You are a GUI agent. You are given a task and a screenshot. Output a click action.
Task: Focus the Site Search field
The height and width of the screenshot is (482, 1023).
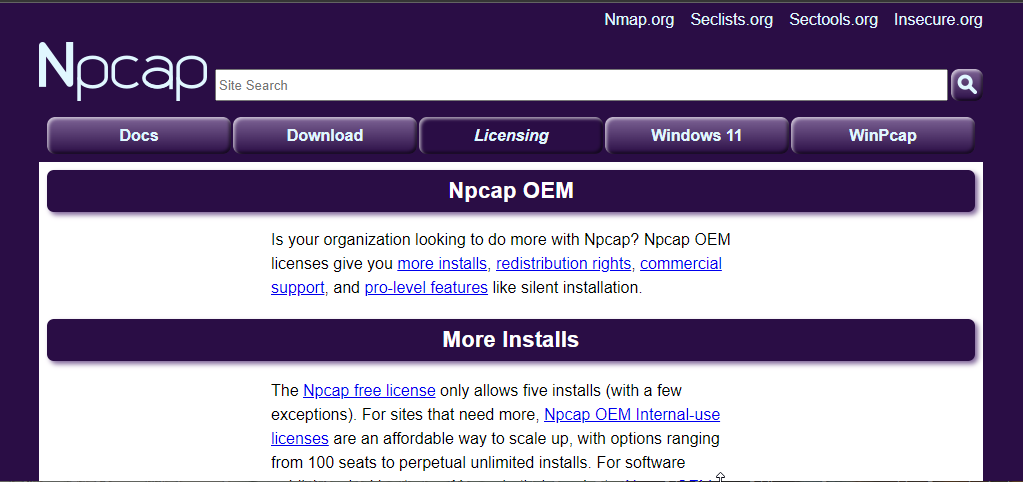point(581,85)
